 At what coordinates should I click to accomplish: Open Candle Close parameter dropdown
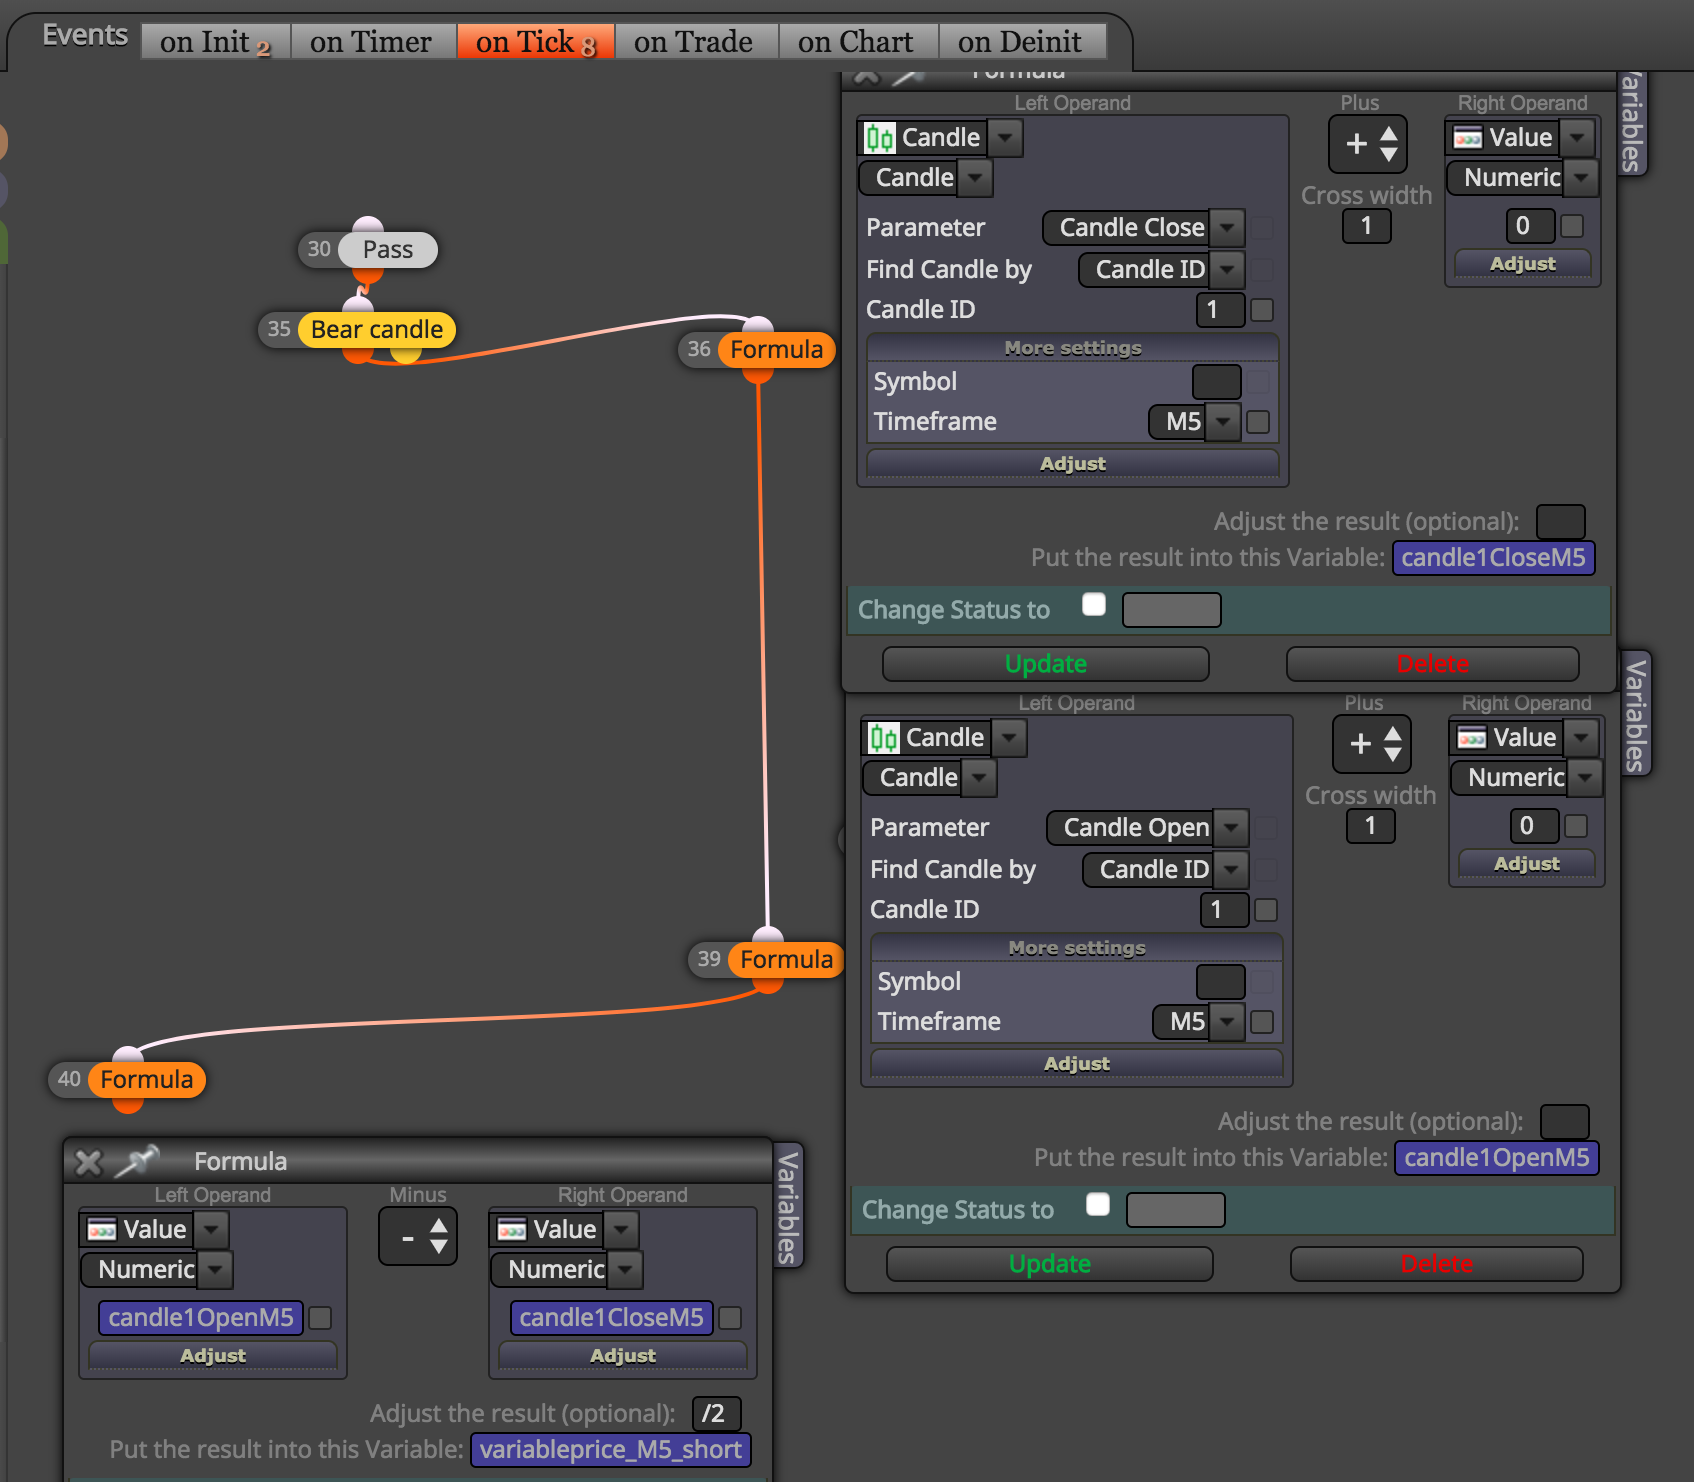click(1144, 228)
